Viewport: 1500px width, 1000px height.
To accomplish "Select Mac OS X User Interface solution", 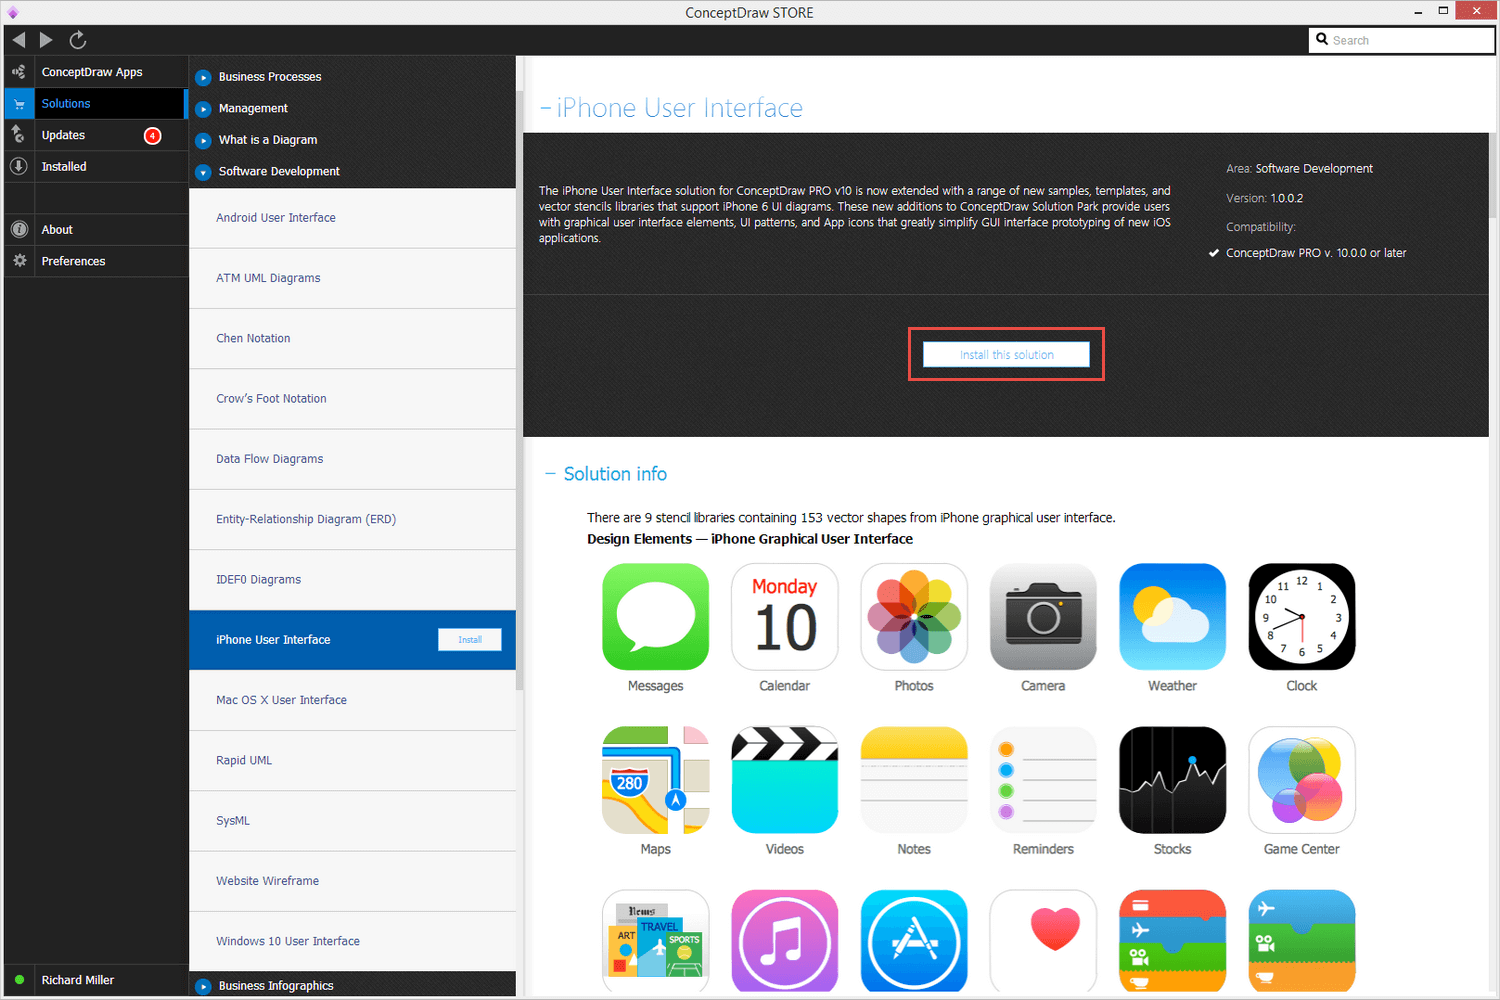I will [x=352, y=700].
